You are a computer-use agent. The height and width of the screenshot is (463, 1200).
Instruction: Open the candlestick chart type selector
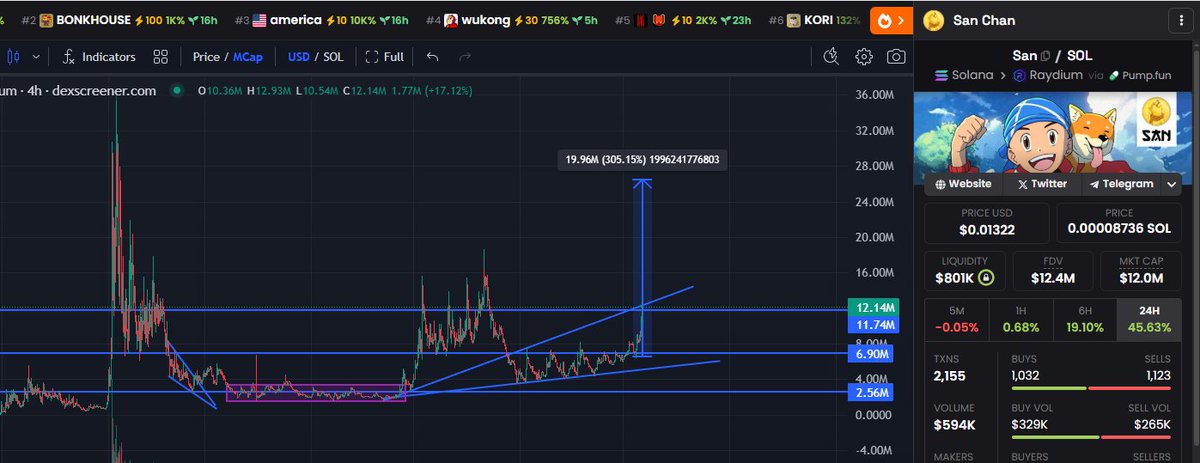coord(14,57)
